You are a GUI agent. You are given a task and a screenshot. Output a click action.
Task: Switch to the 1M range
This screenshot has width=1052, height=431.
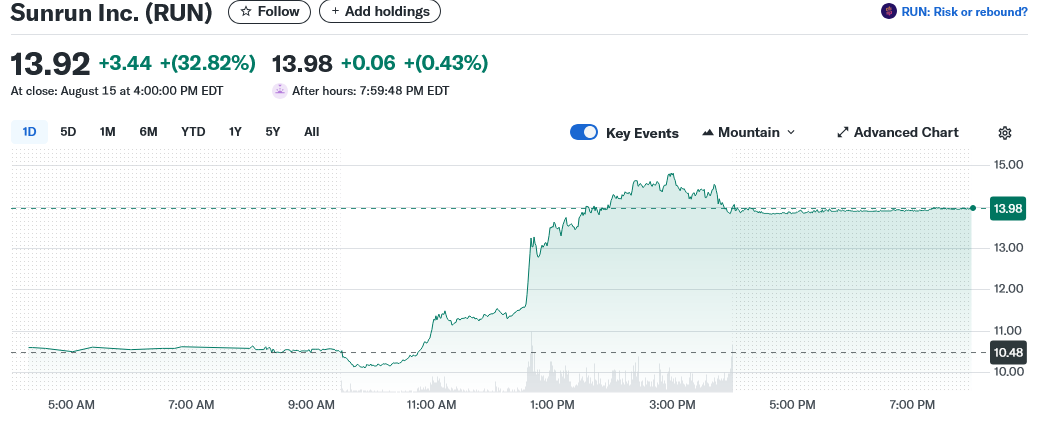(x=107, y=132)
